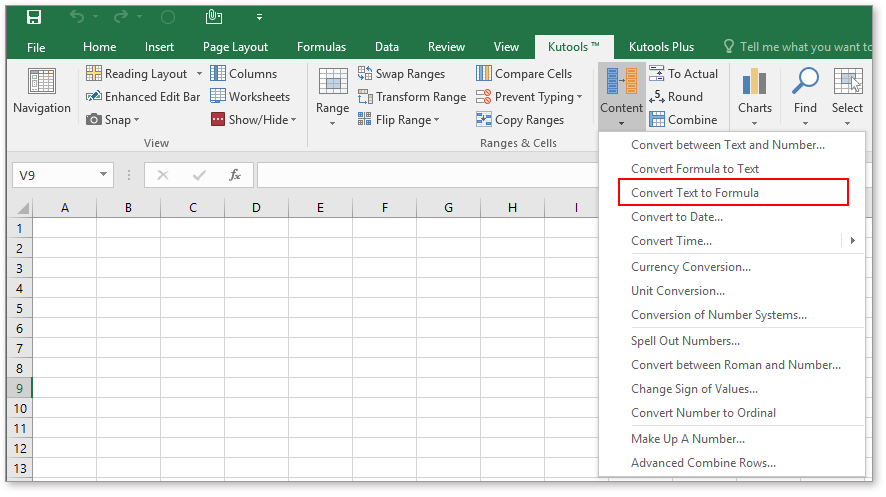Image resolution: width=886 pixels, height=497 pixels.
Task: Click To Actual
Action: (x=683, y=73)
